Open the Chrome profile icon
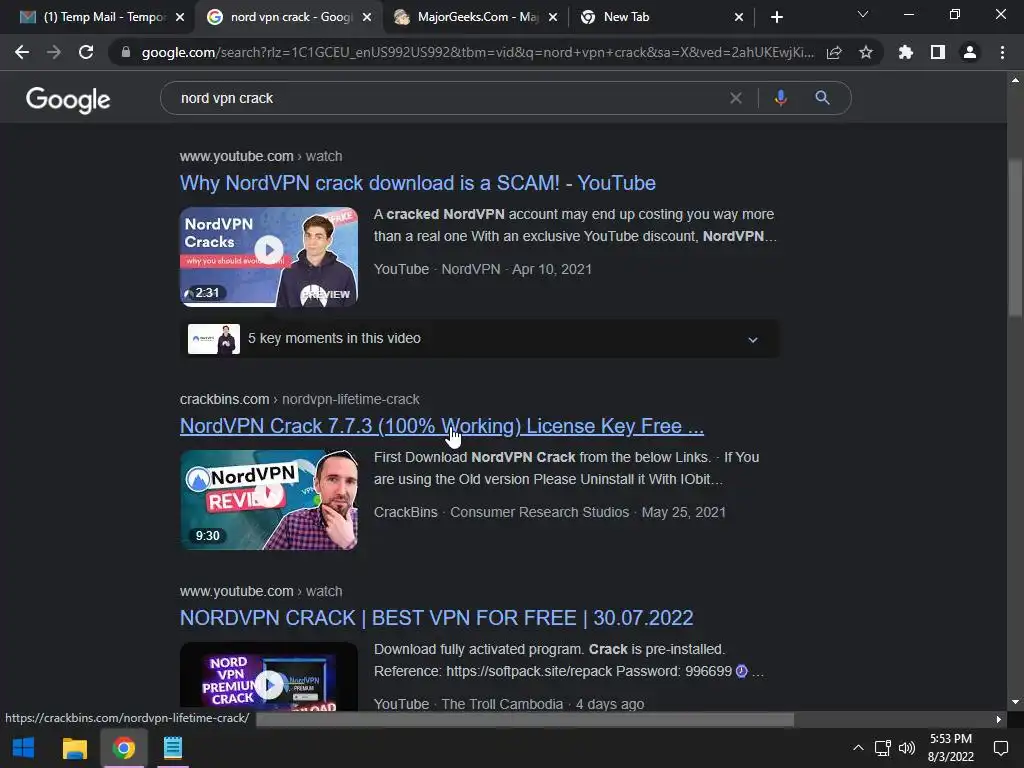Image resolution: width=1024 pixels, height=768 pixels. tap(970, 52)
